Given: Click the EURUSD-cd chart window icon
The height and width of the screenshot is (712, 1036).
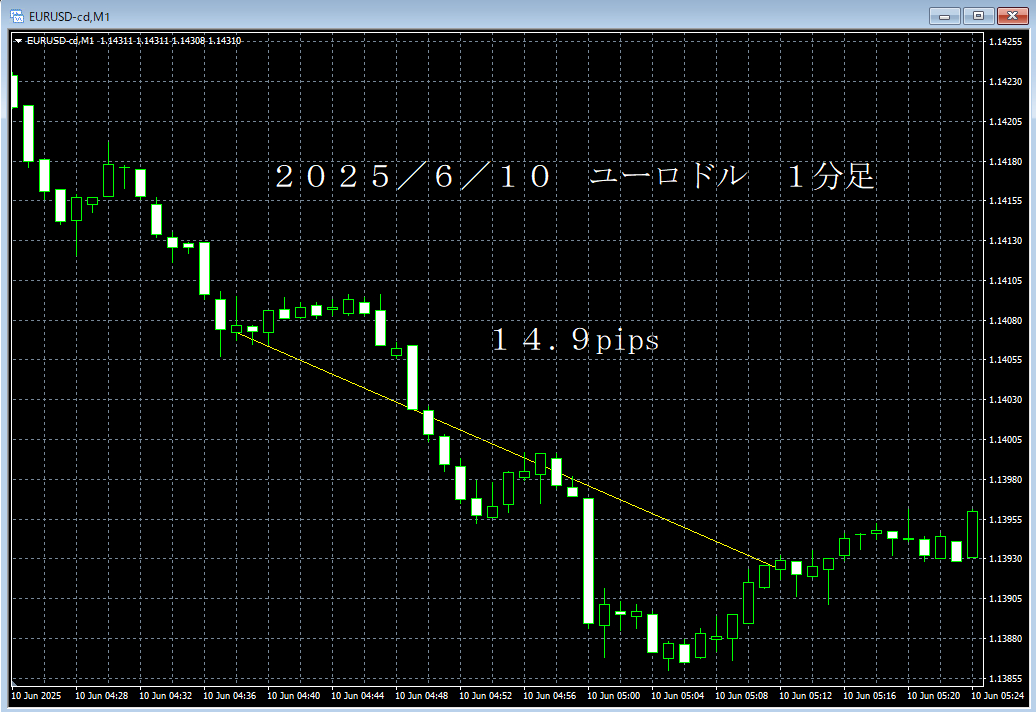Looking at the screenshot, I should point(17,16).
